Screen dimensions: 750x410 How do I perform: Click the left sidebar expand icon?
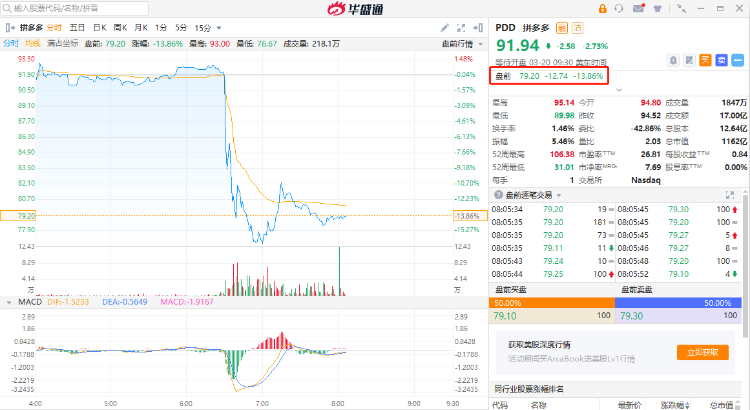pos(10,28)
